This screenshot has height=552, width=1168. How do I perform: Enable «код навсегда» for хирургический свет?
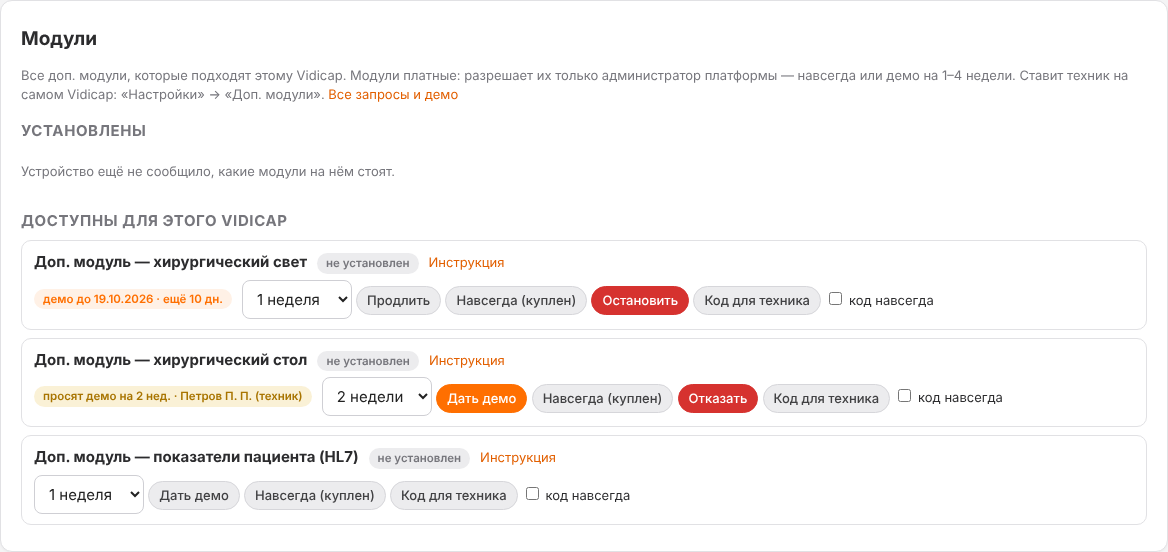click(836, 299)
